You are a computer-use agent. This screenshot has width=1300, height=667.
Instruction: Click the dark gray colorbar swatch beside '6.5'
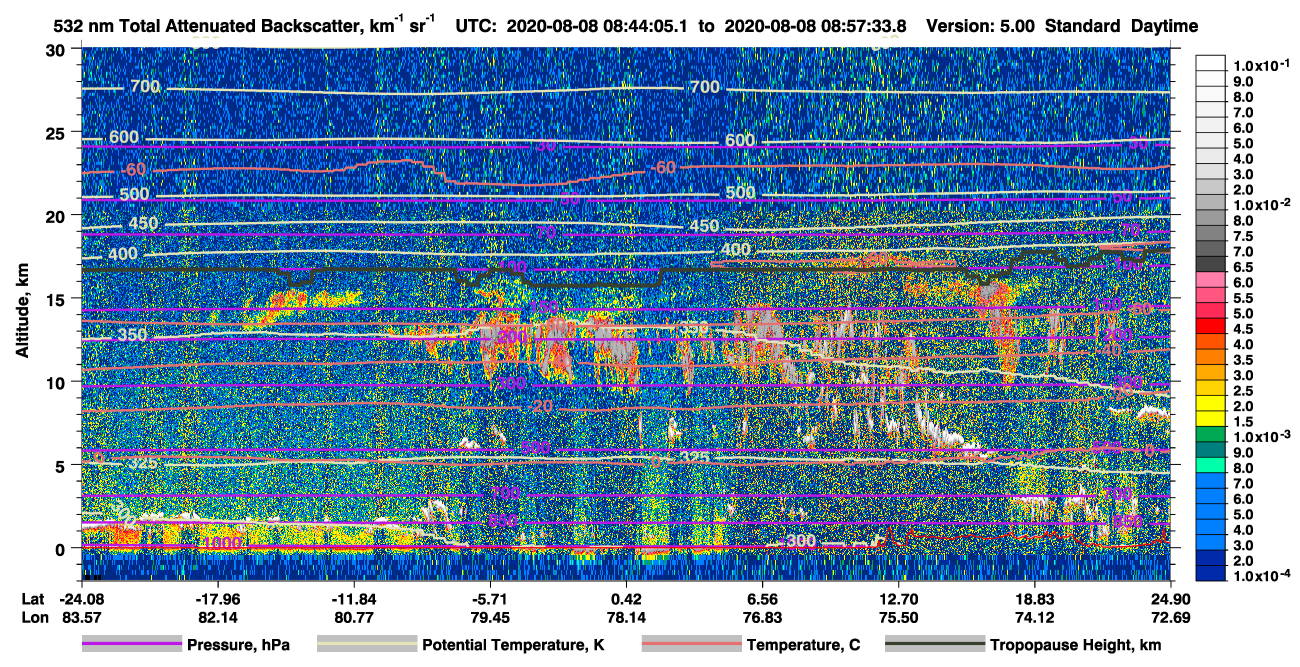(1211, 265)
